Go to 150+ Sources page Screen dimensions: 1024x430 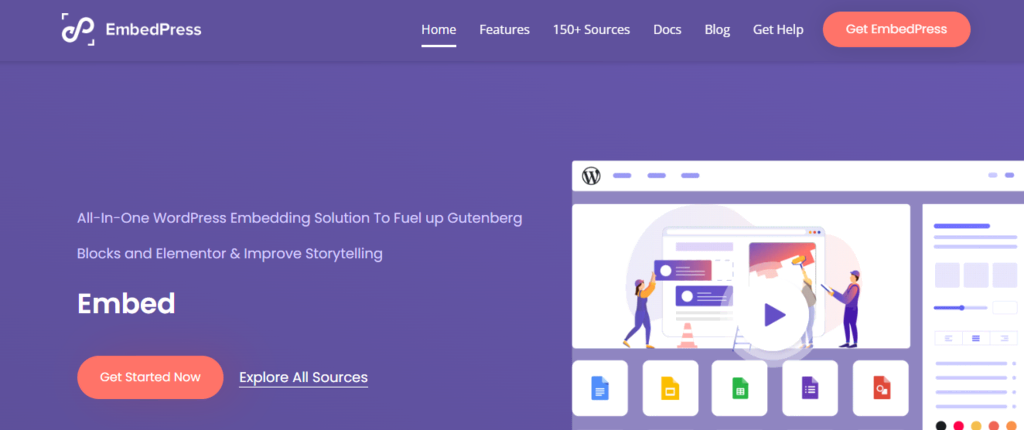pyautogui.click(x=591, y=30)
